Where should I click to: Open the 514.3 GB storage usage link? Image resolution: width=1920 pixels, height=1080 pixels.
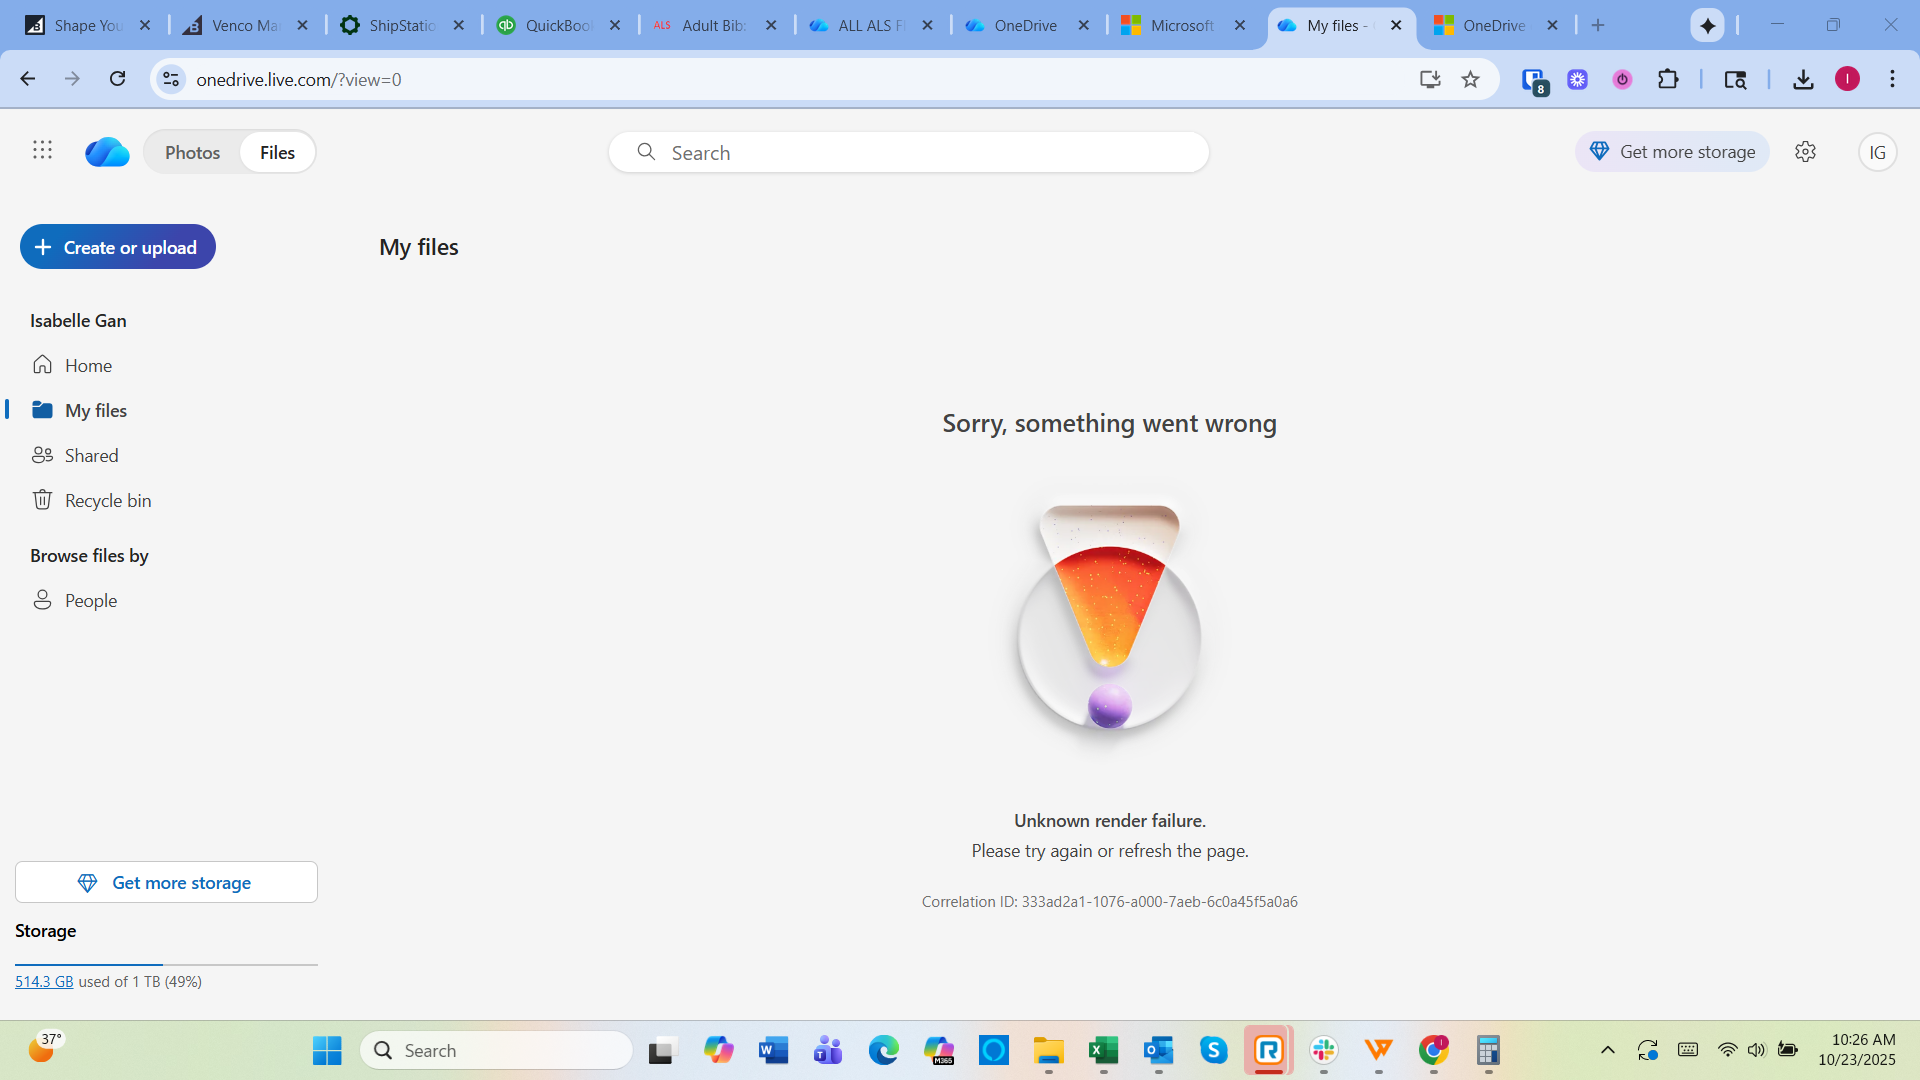coord(44,982)
